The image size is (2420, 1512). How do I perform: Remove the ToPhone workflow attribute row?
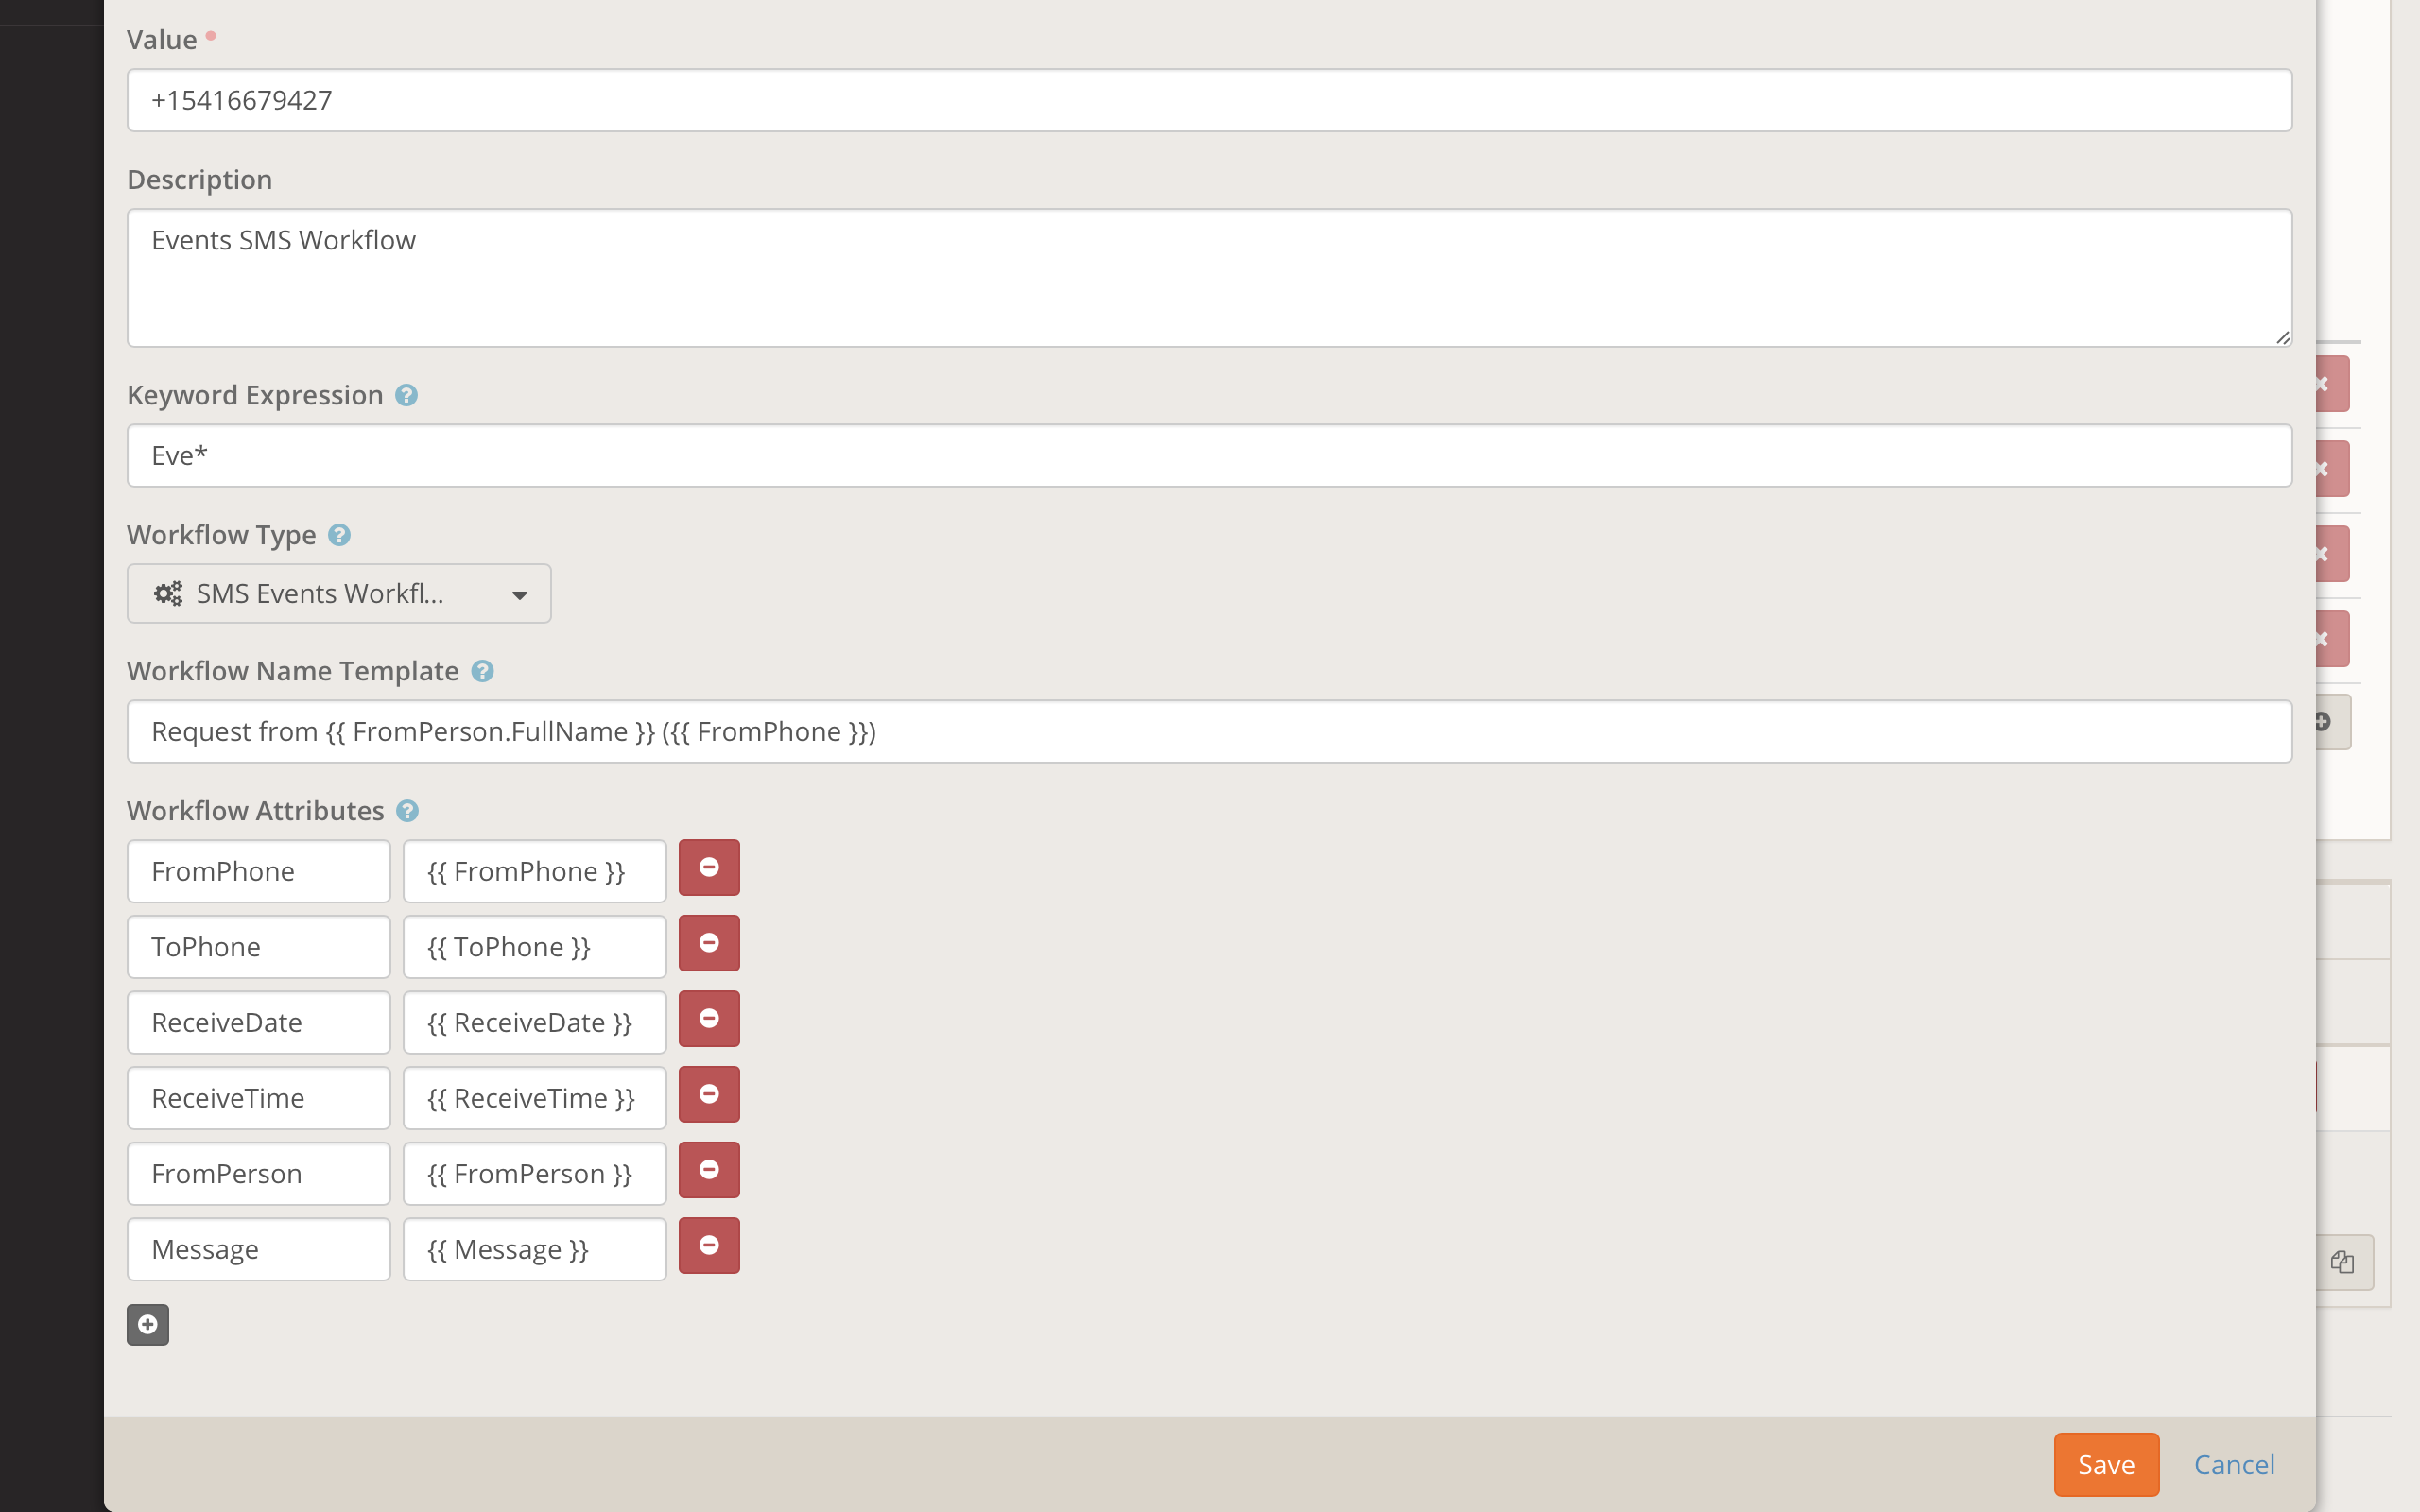[x=709, y=943]
